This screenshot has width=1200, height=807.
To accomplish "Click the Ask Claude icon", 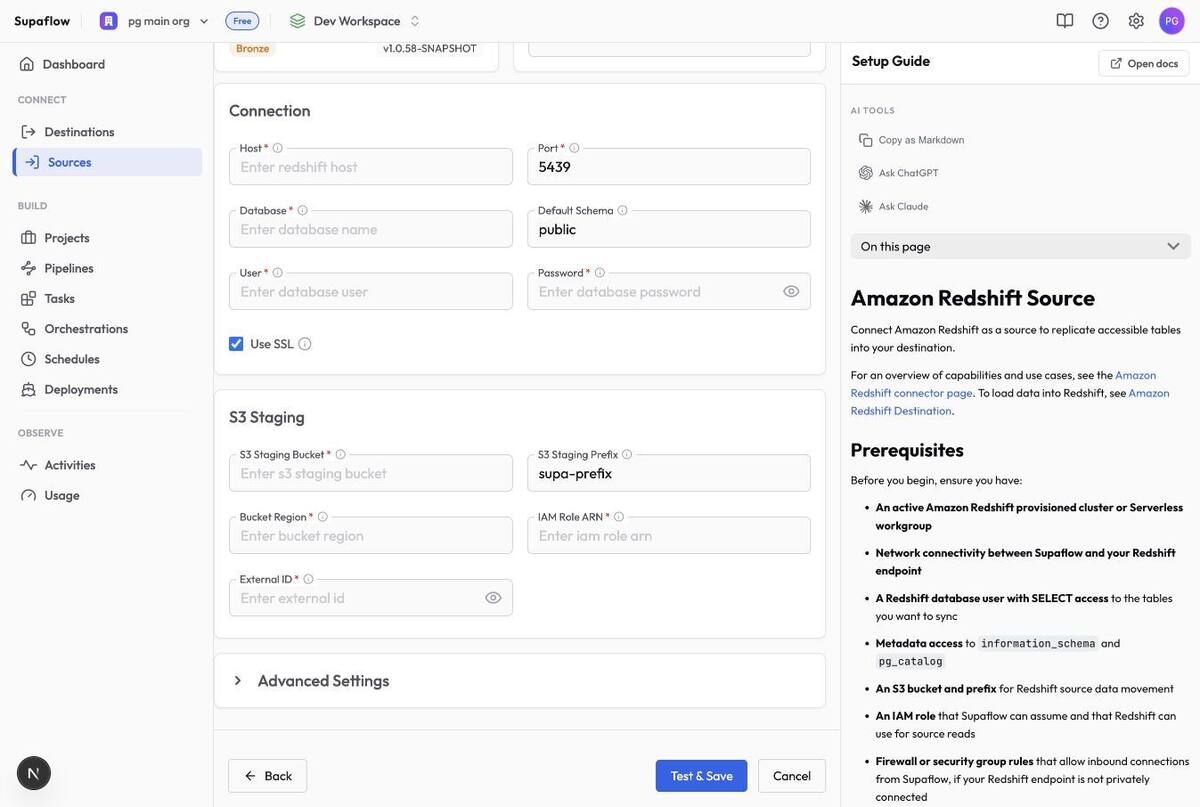I will coord(866,206).
